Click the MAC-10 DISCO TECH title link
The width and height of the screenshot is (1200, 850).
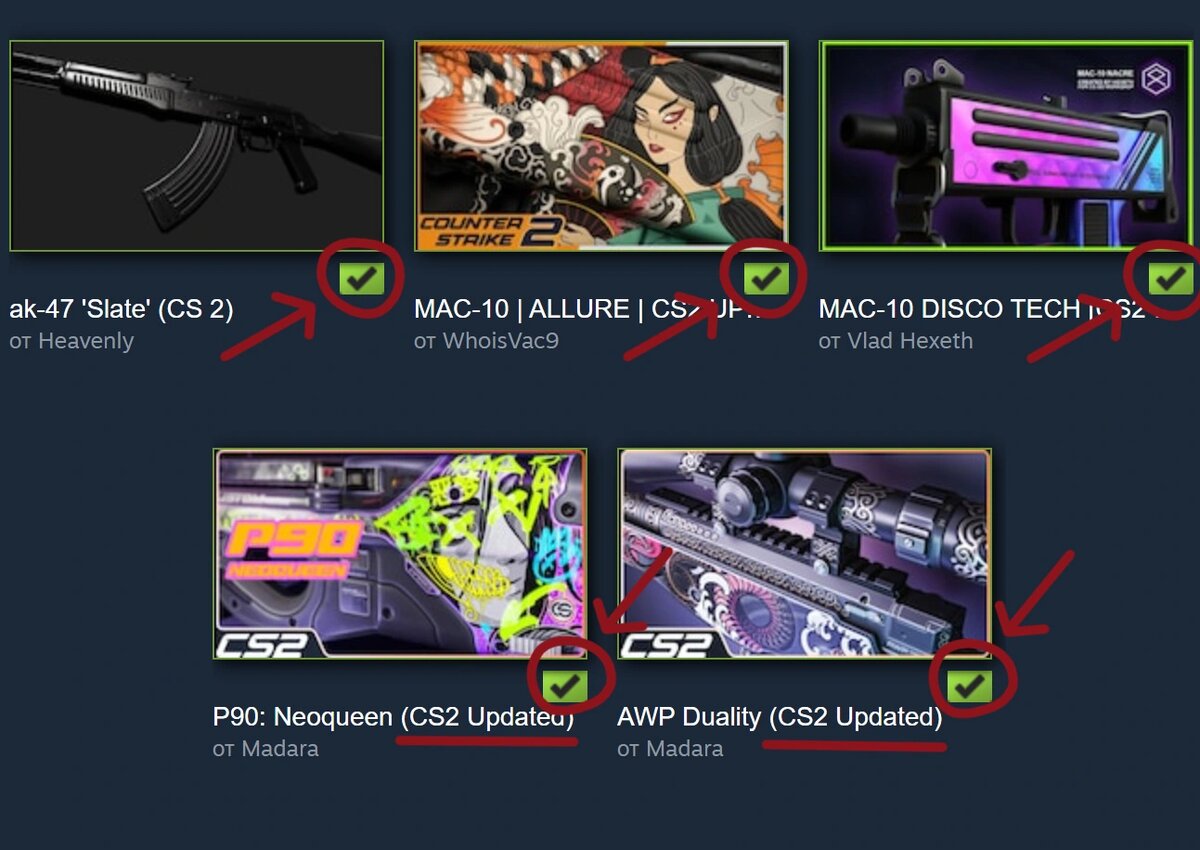click(x=982, y=310)
